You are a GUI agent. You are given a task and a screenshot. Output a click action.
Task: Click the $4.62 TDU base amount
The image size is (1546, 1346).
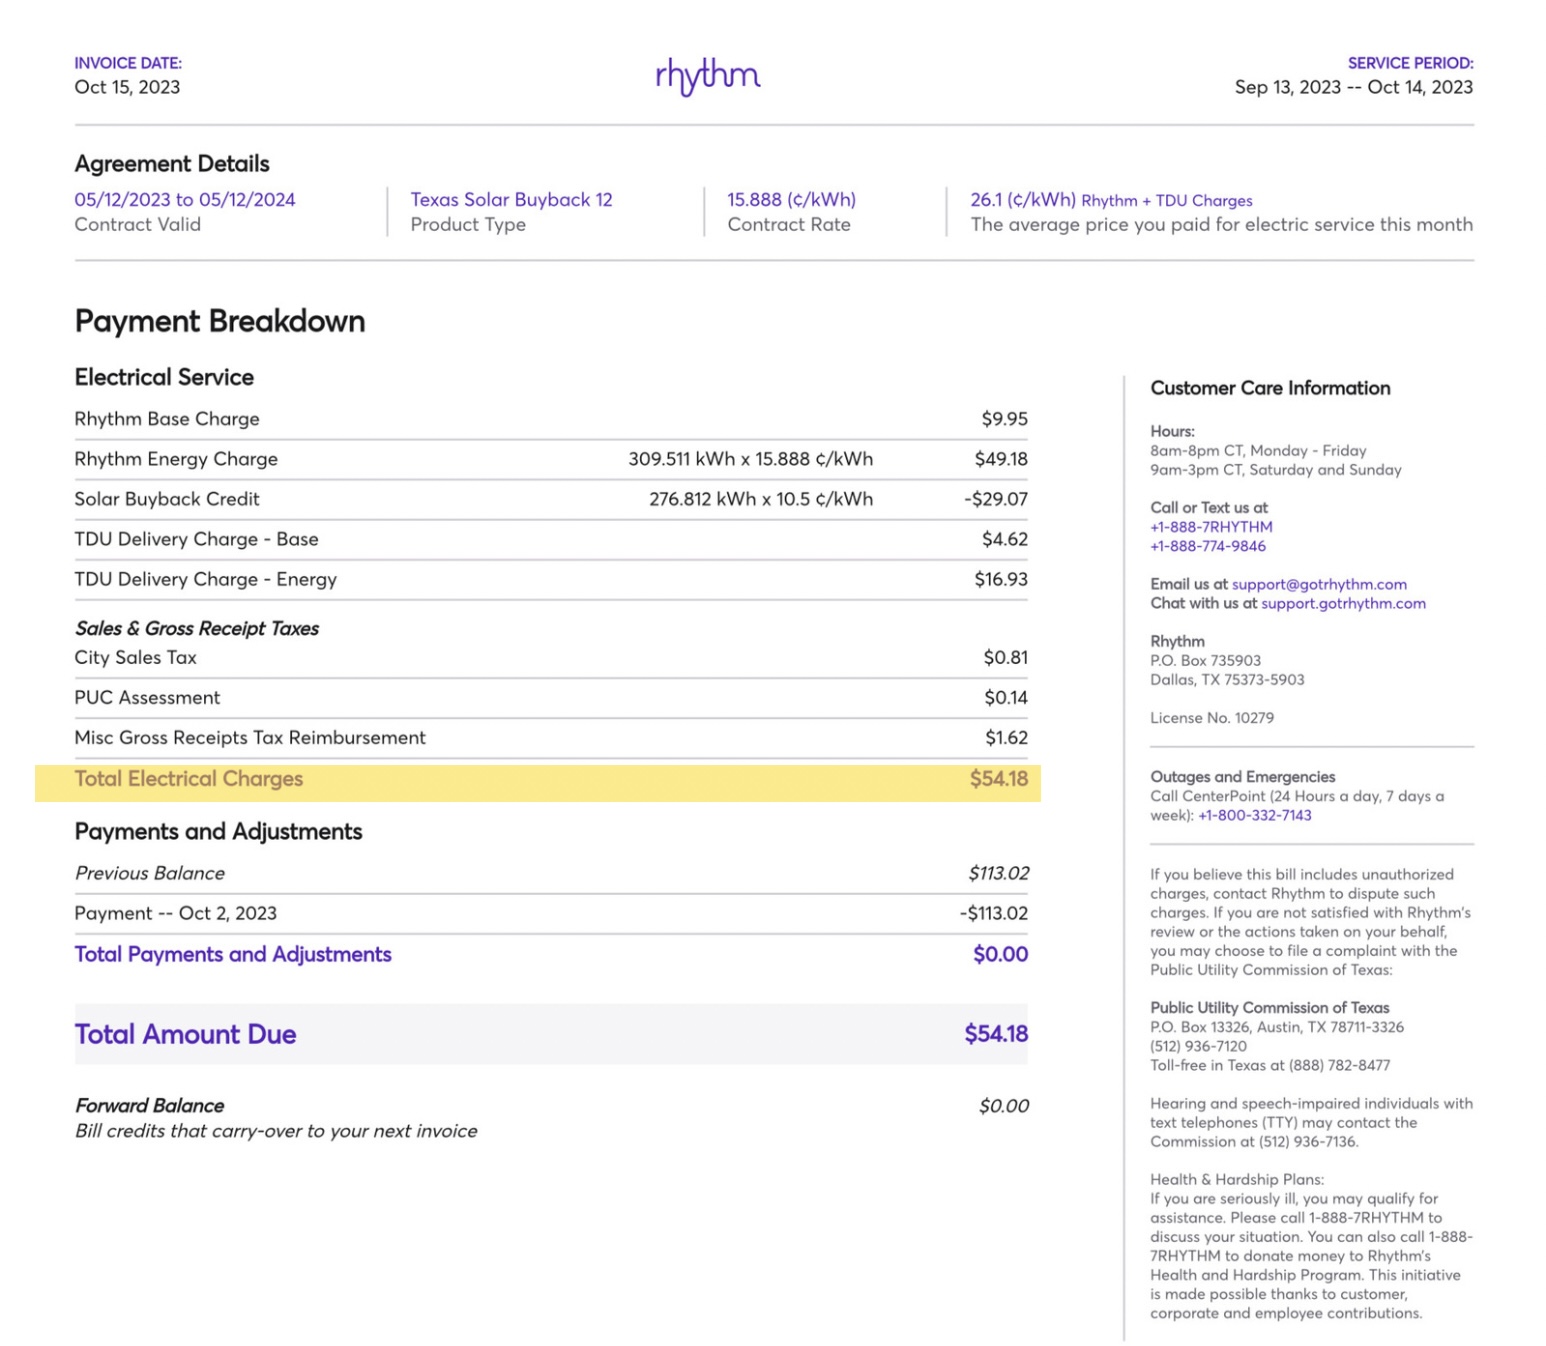(1005, 539)
